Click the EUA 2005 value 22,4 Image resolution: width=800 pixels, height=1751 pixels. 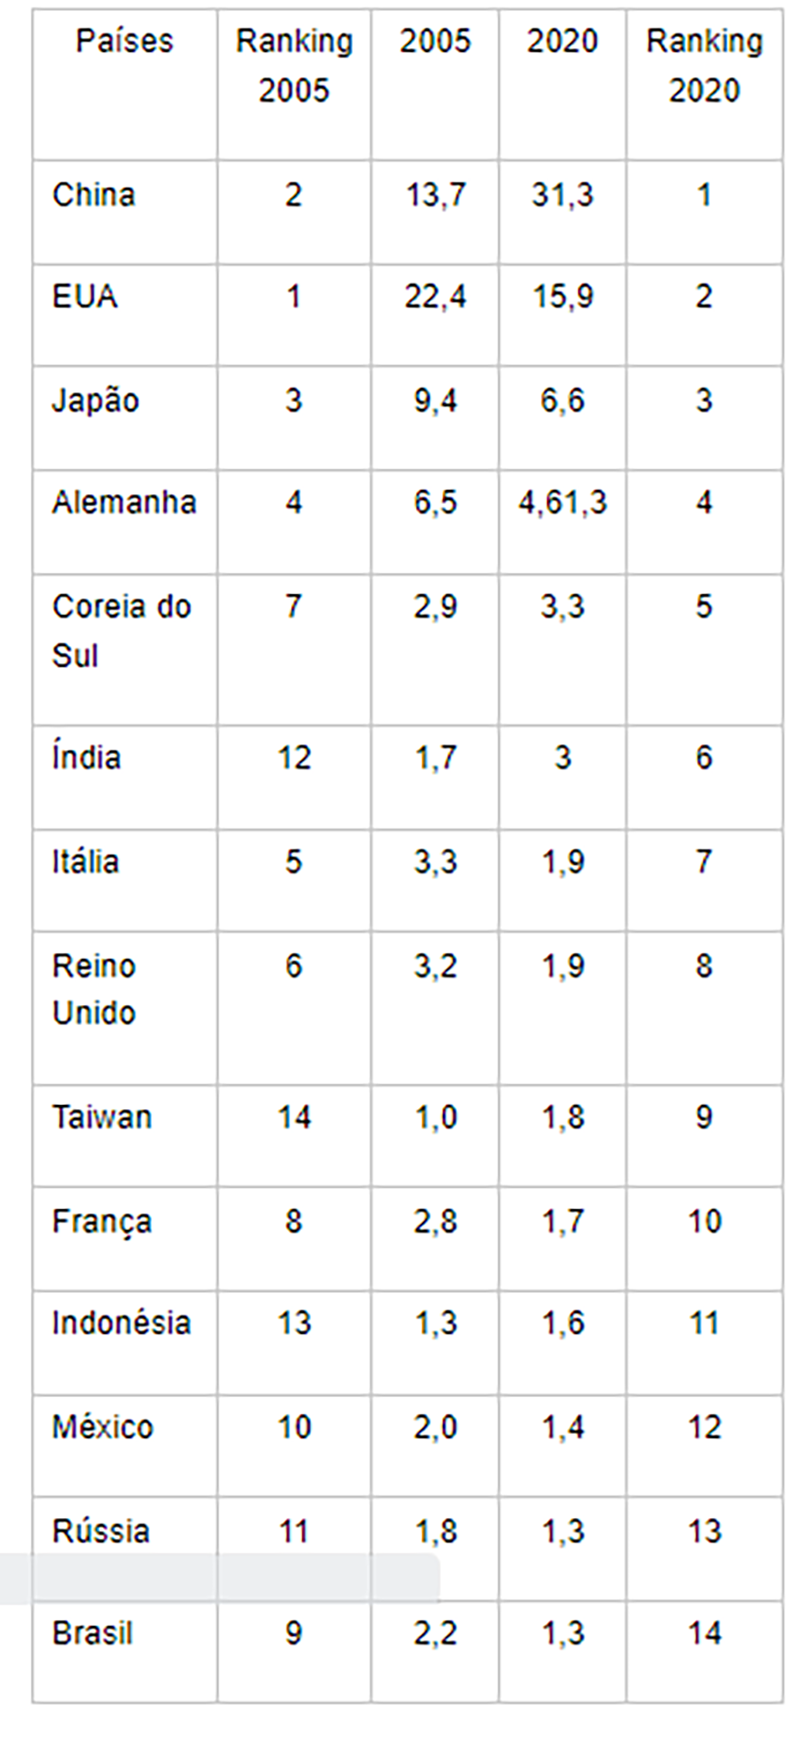pos(435,298)
